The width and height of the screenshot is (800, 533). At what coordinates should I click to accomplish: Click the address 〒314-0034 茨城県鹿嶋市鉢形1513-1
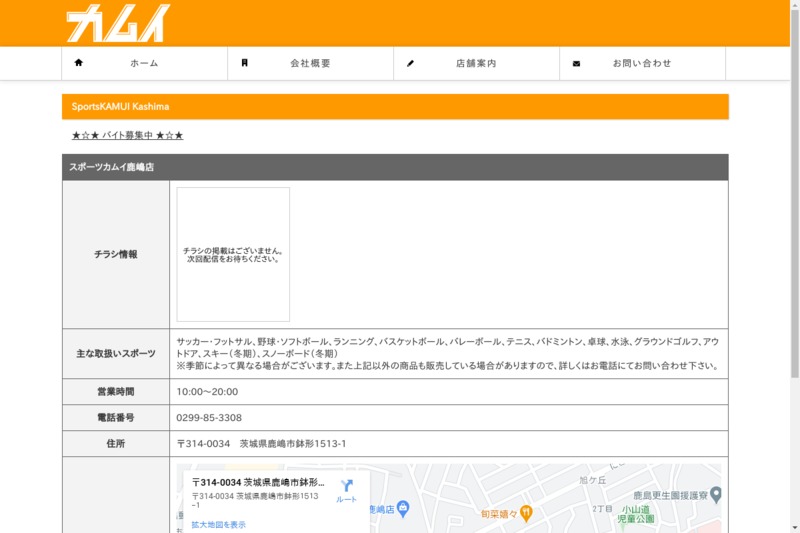pos(261,444)
